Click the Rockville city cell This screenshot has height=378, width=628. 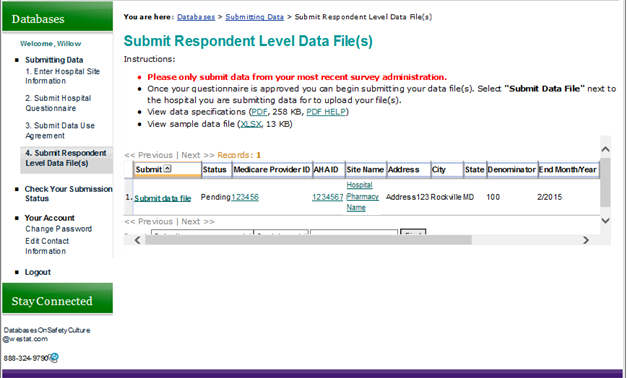point(446,197)
